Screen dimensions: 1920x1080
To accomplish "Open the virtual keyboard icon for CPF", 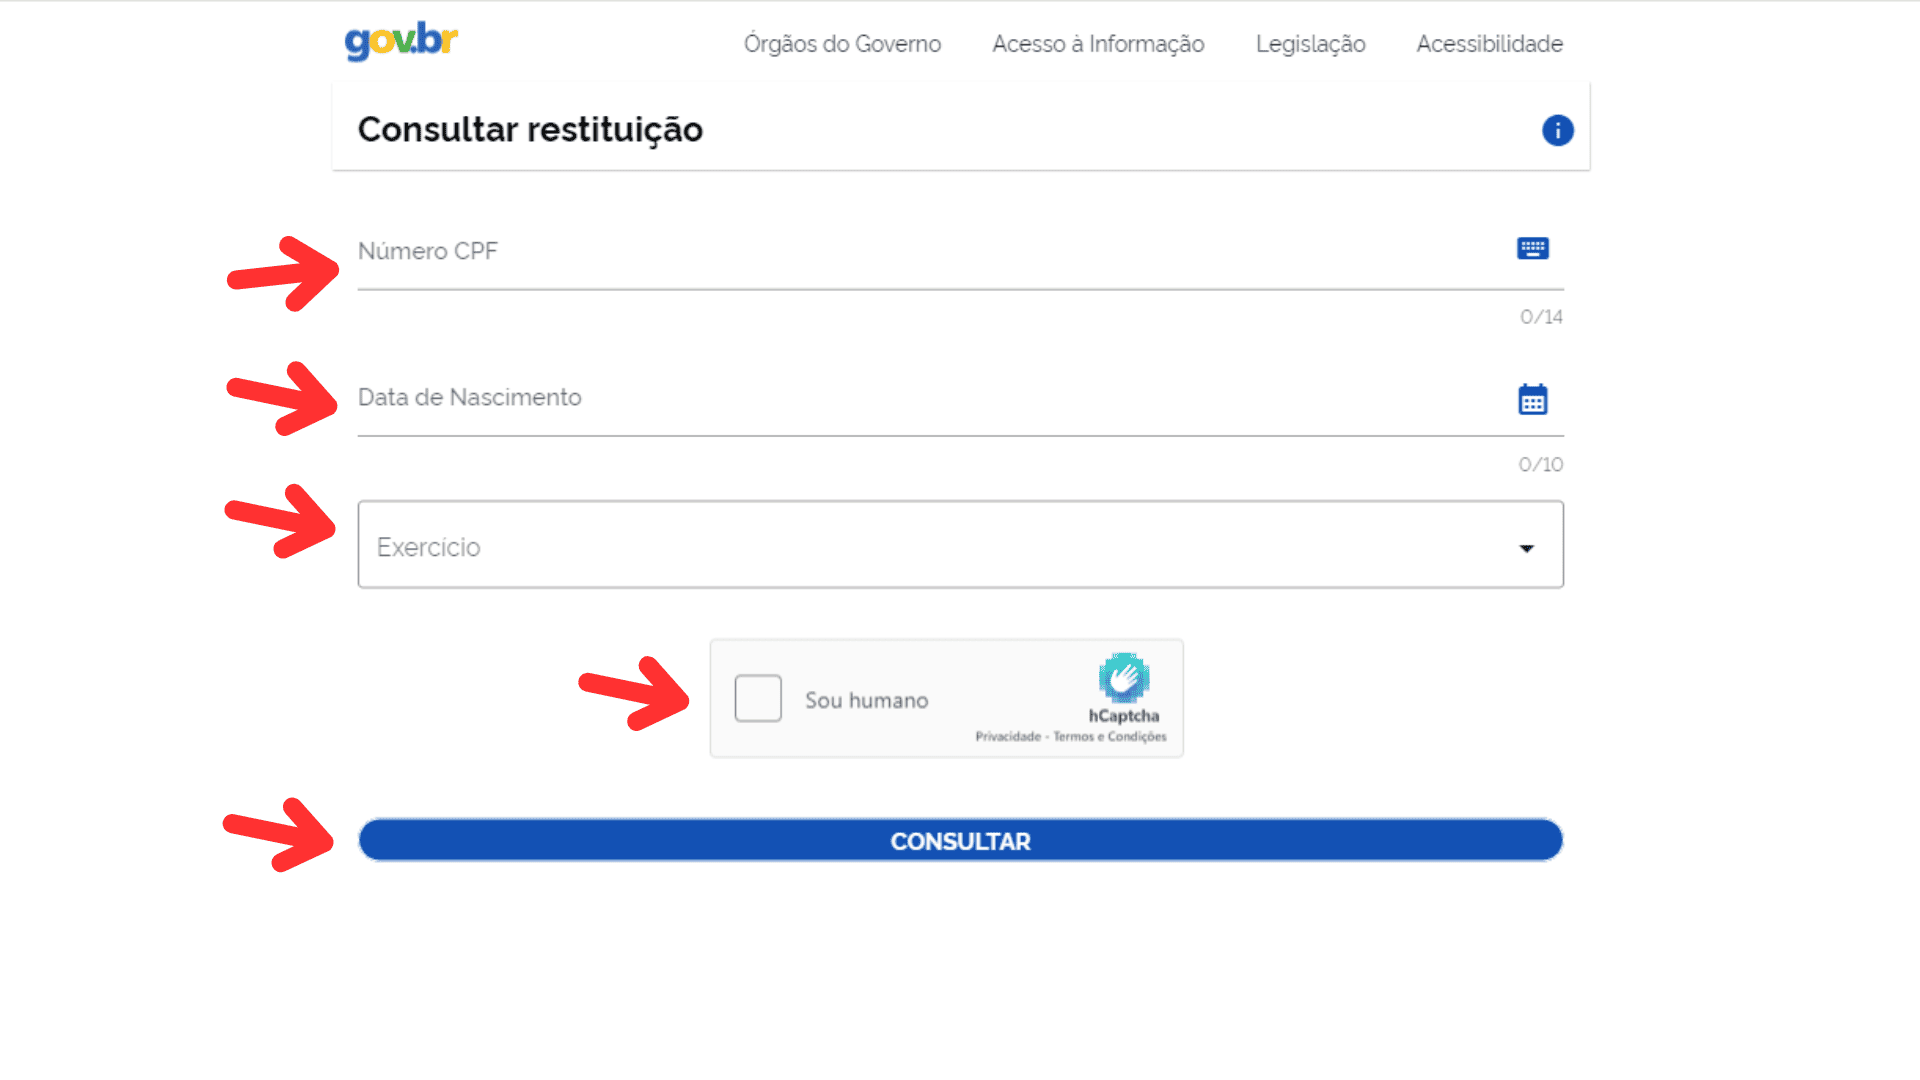I will point(1532,248).
